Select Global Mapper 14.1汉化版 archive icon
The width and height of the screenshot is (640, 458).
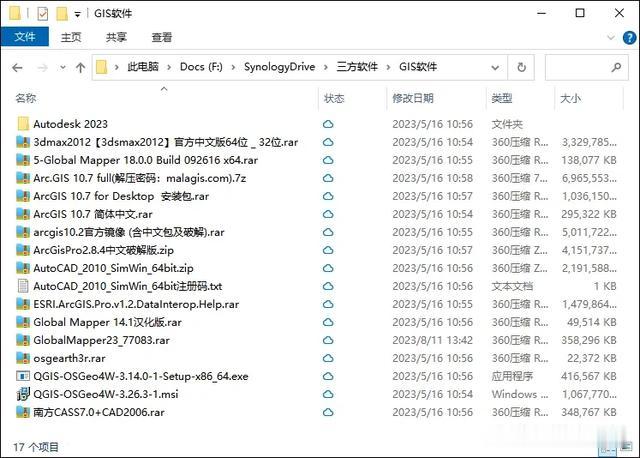click(x=23, y=322)
